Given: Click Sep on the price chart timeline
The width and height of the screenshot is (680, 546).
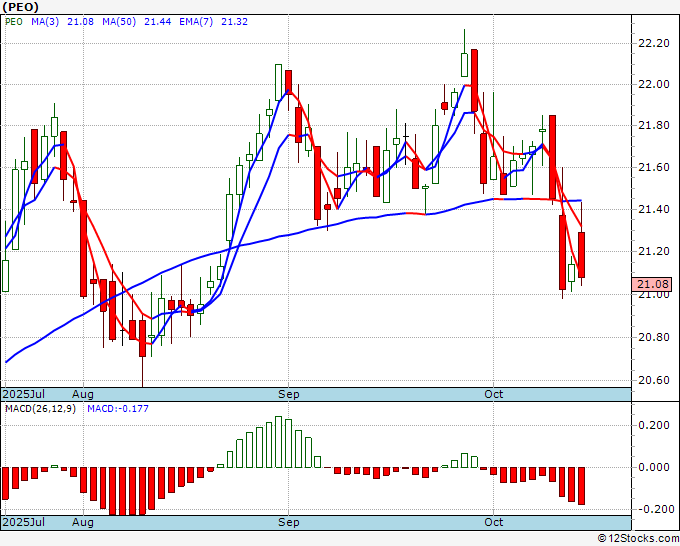Looking at the screenshot, I should (288, 394).
